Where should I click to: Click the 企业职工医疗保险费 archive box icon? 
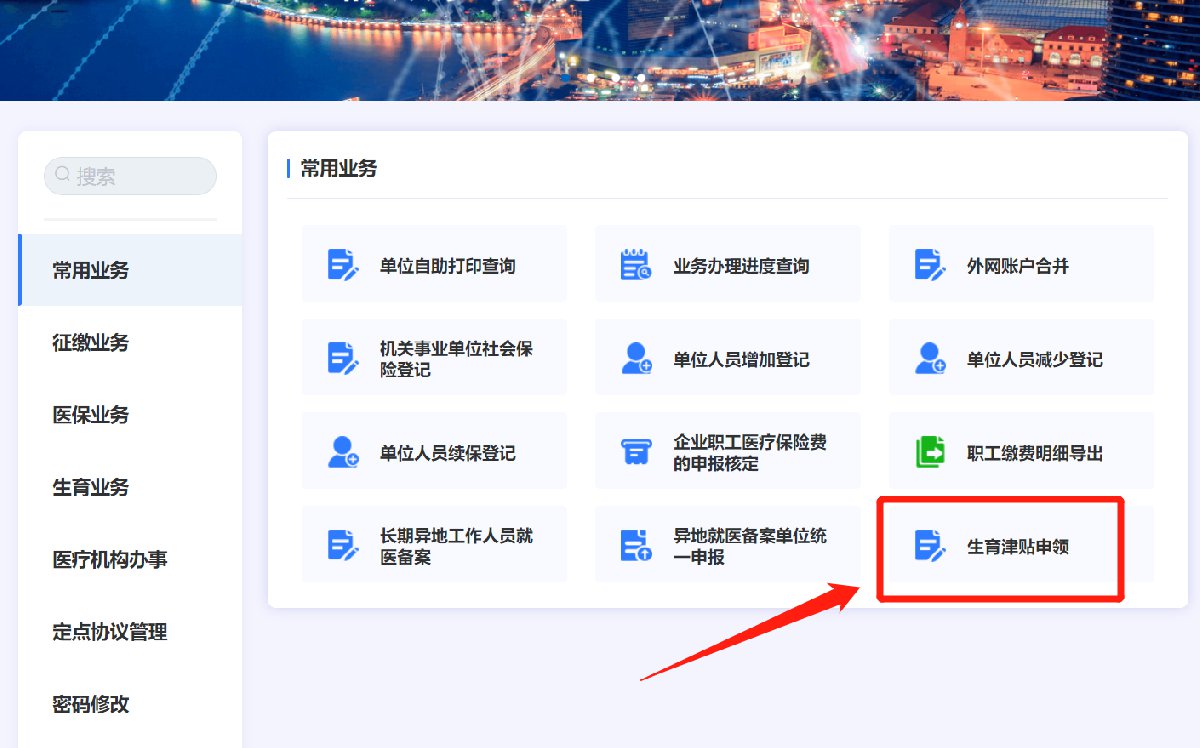[636, 452]
